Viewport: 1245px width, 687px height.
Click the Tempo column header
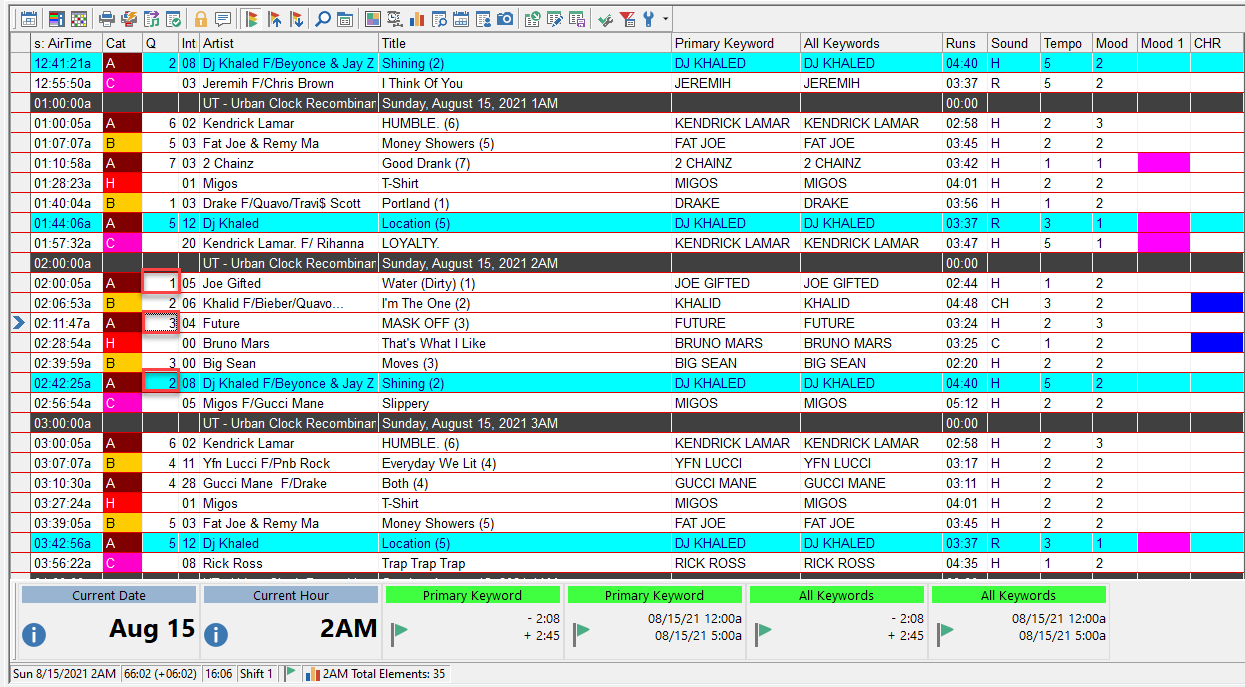(1063, 43)
